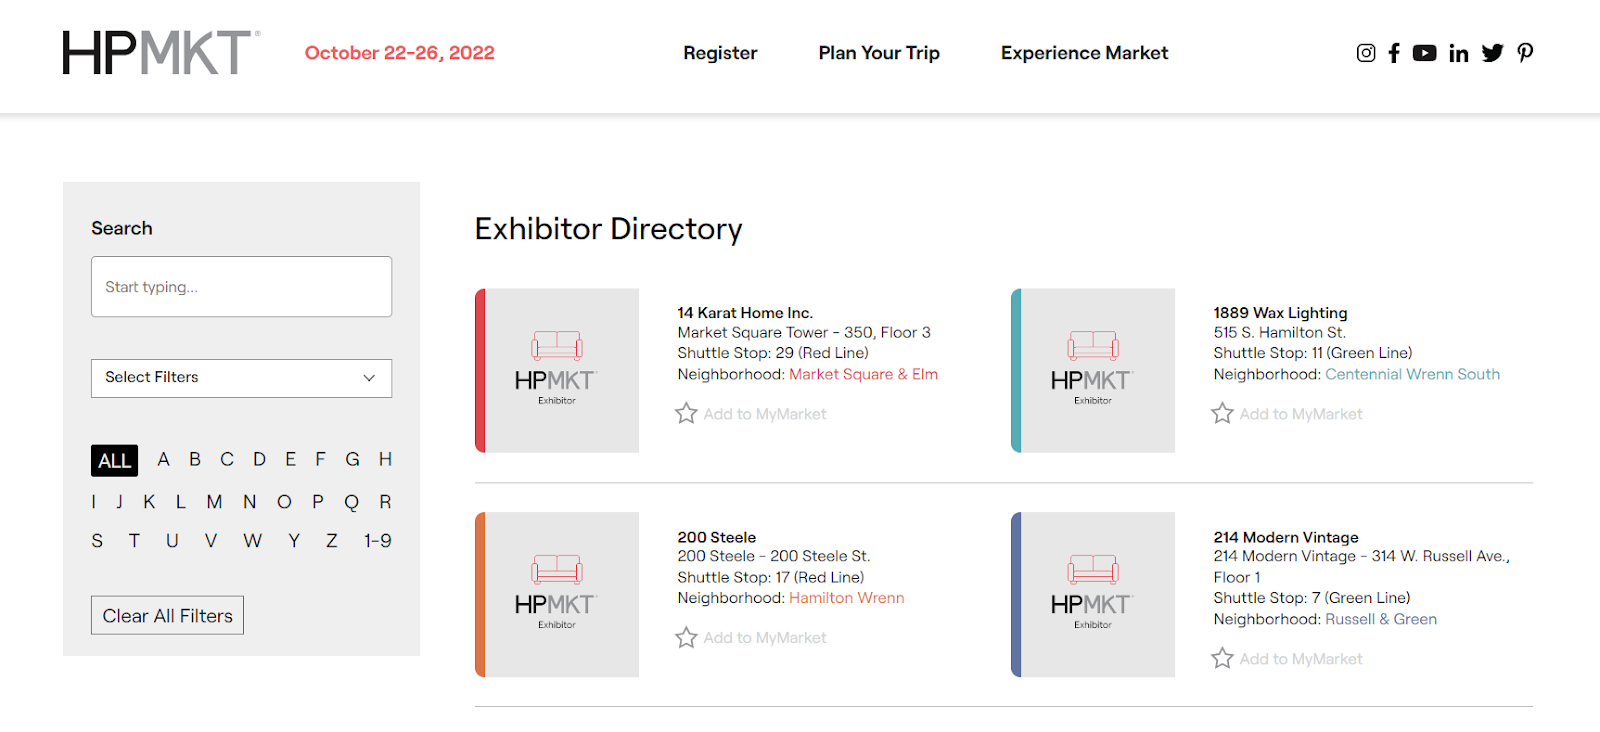Show ALL exhibitors in alphabet filter

[114, 460]
